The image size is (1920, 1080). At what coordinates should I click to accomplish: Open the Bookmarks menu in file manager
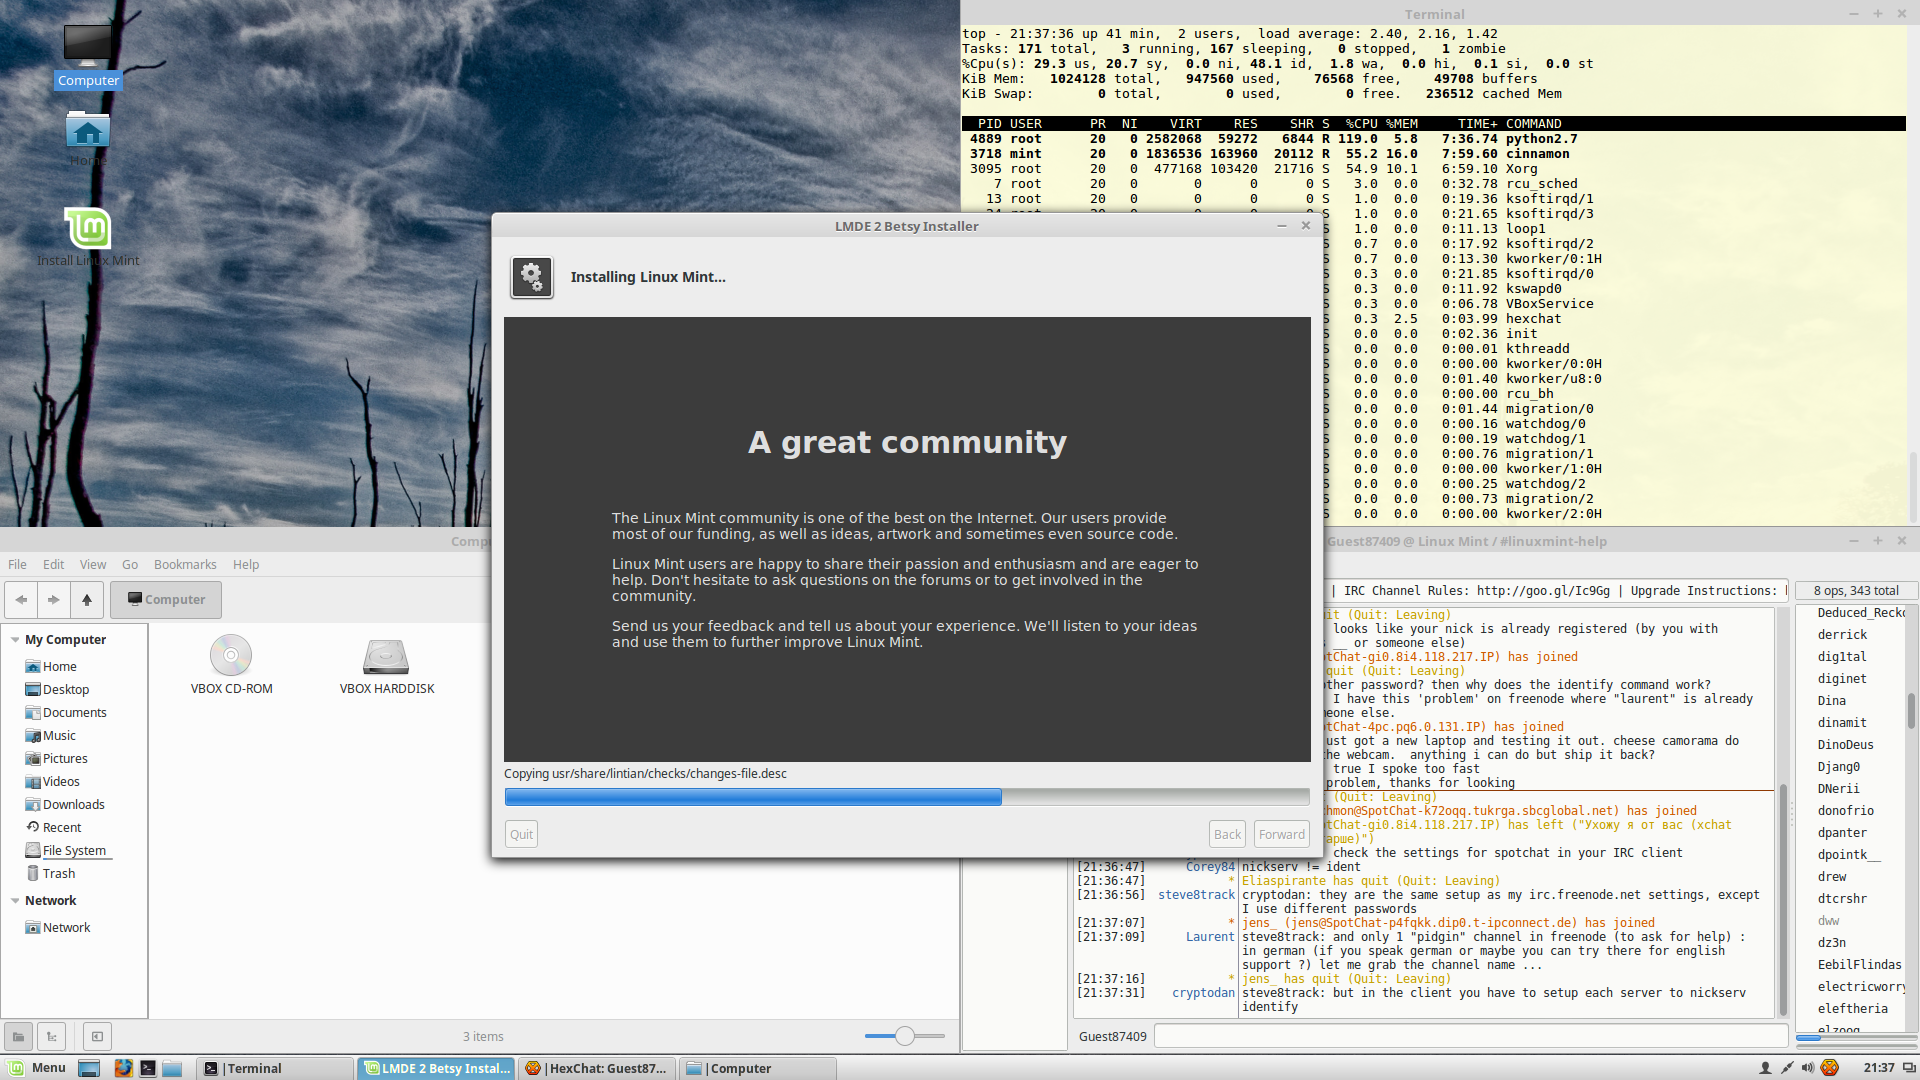point(185,565)
